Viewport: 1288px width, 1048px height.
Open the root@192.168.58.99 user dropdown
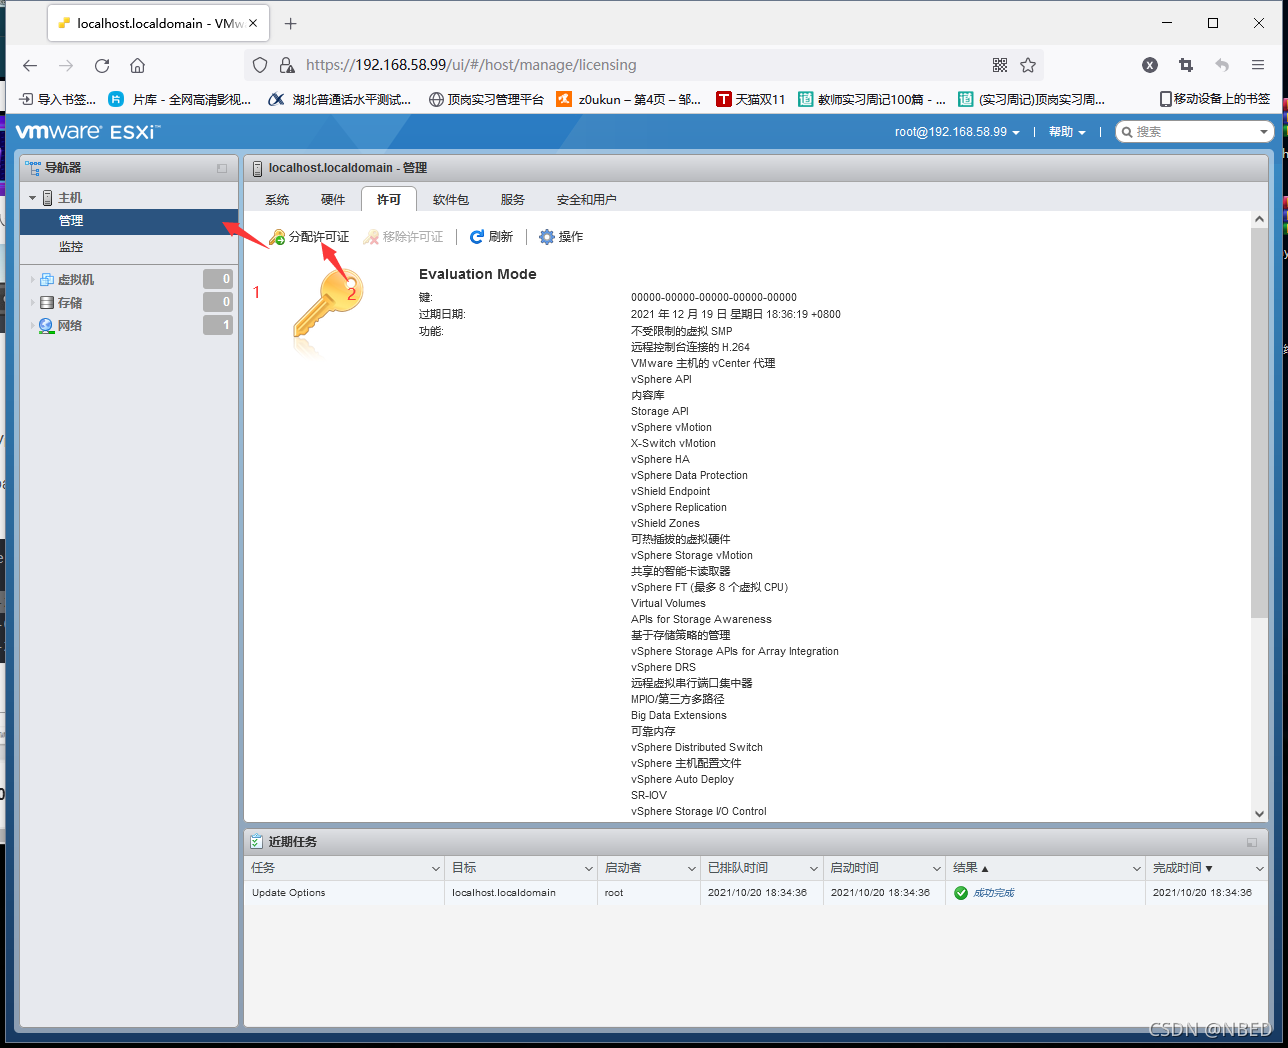click(957, 132)
